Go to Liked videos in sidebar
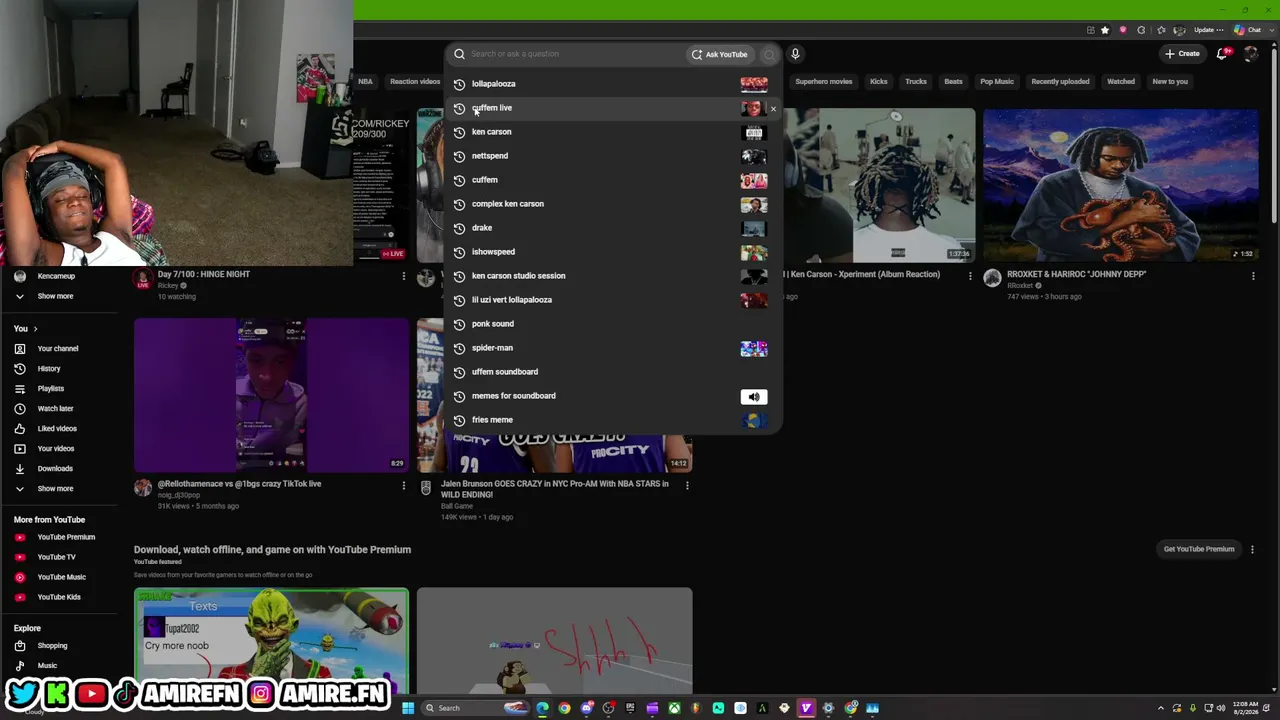The width and height of the screenshot is (1280, 720). (57, 429)
